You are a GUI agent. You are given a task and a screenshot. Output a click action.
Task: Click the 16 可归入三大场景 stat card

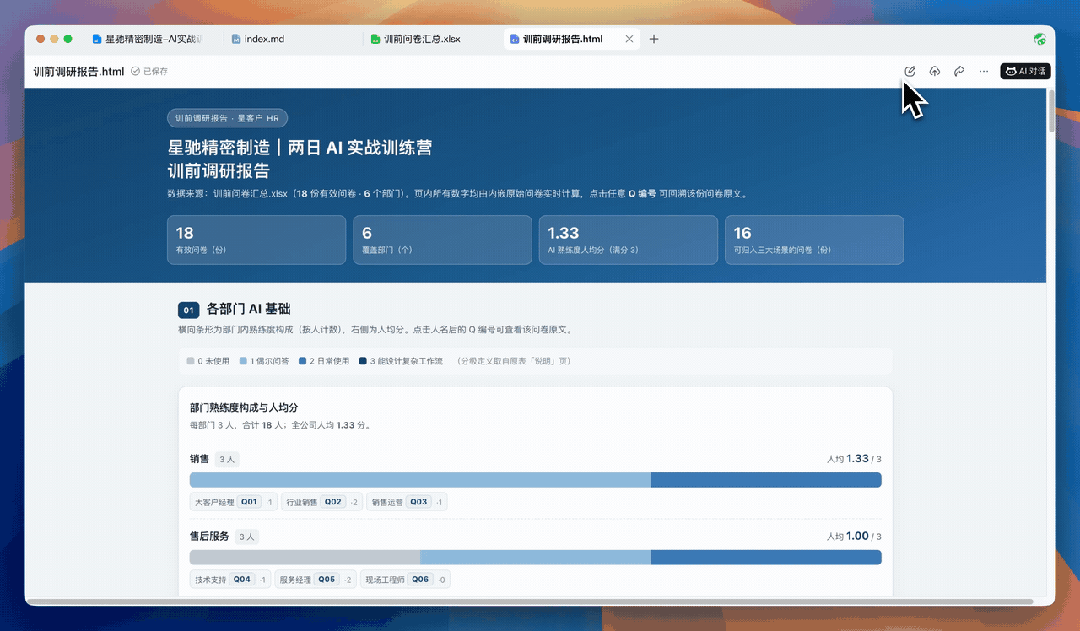coord(814,240)
